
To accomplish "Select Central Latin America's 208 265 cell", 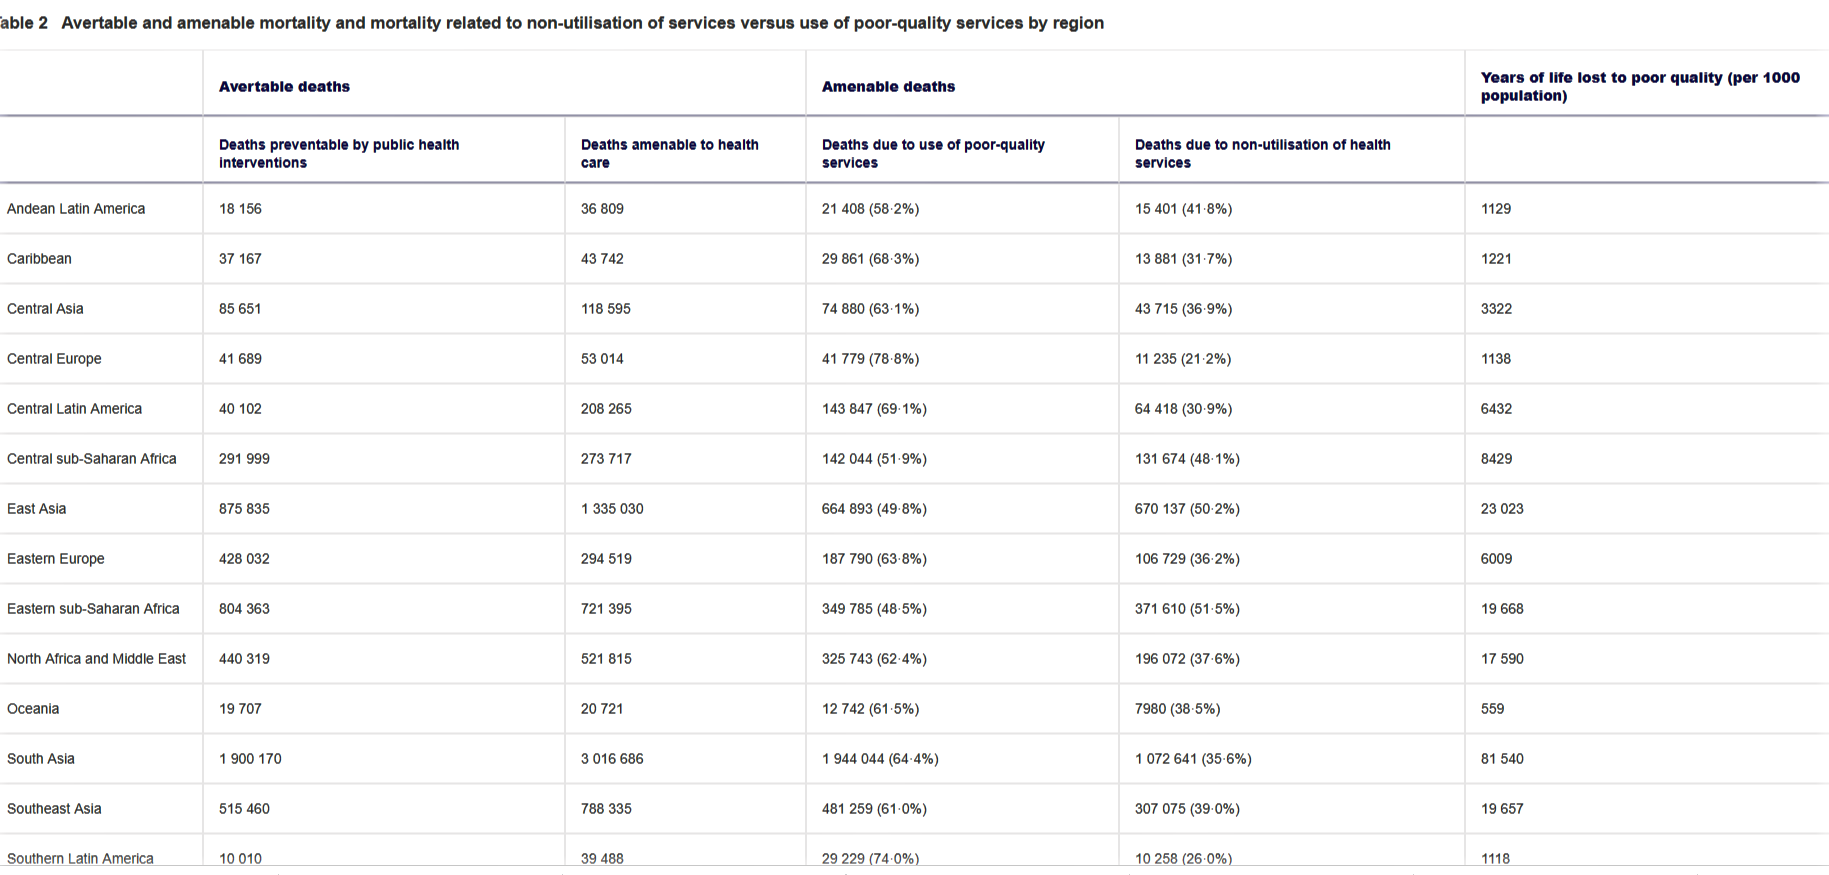I will [x=606, y=409].
